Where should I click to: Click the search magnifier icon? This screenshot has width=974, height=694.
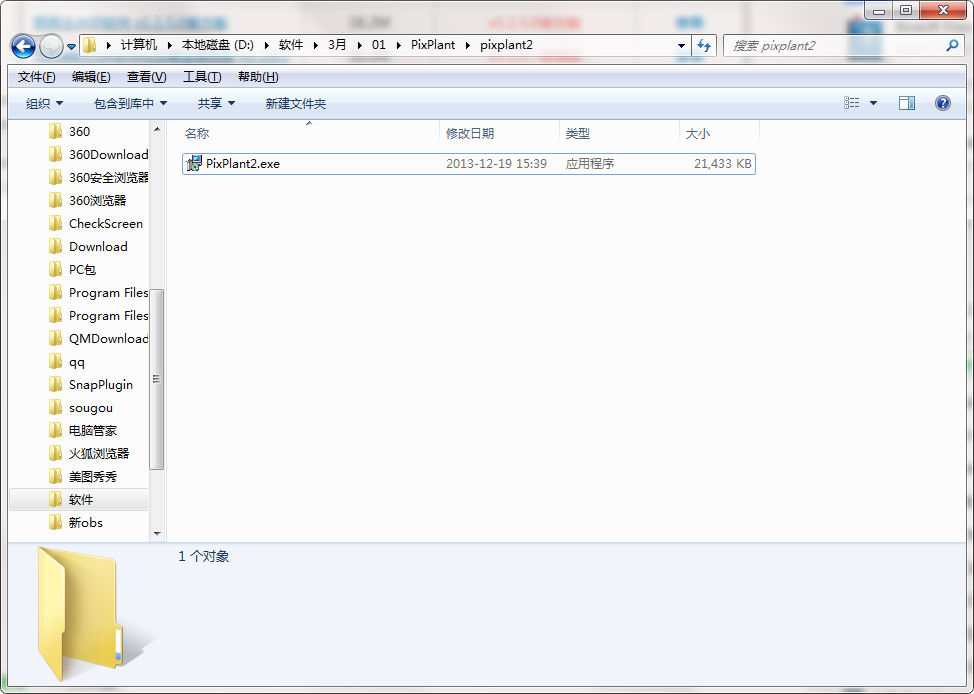click(x=952, y=45)
